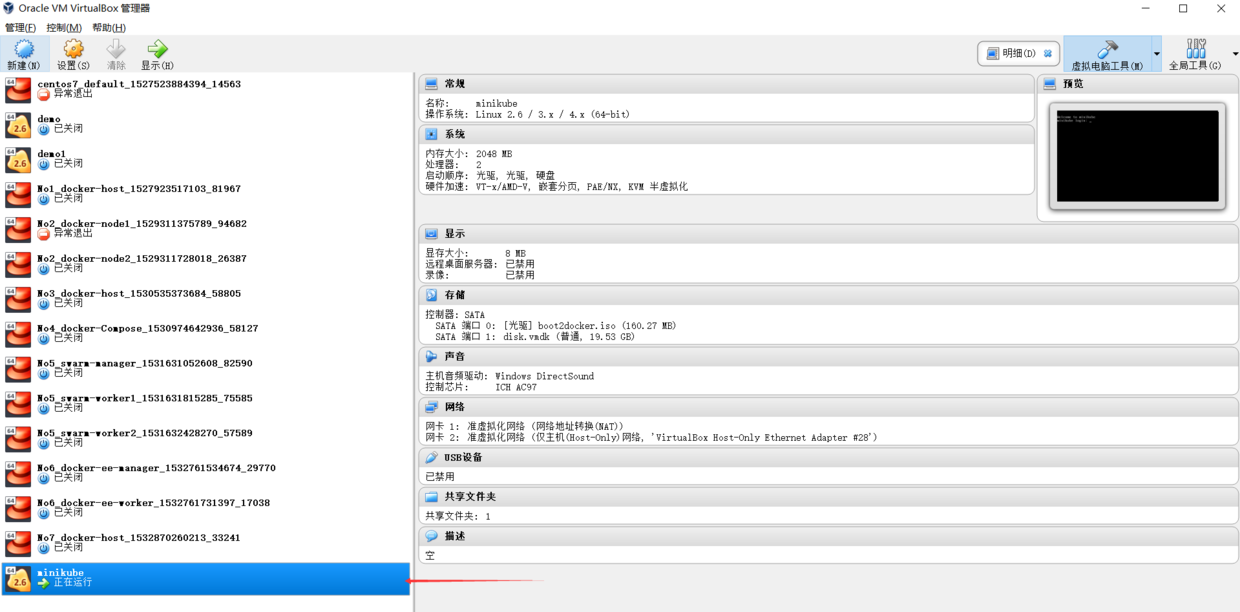Screen dimensions: 1240x612
Task: Expand the 虚拟电脑工具(M) dropdown arrow
Action: (1157, 54)
